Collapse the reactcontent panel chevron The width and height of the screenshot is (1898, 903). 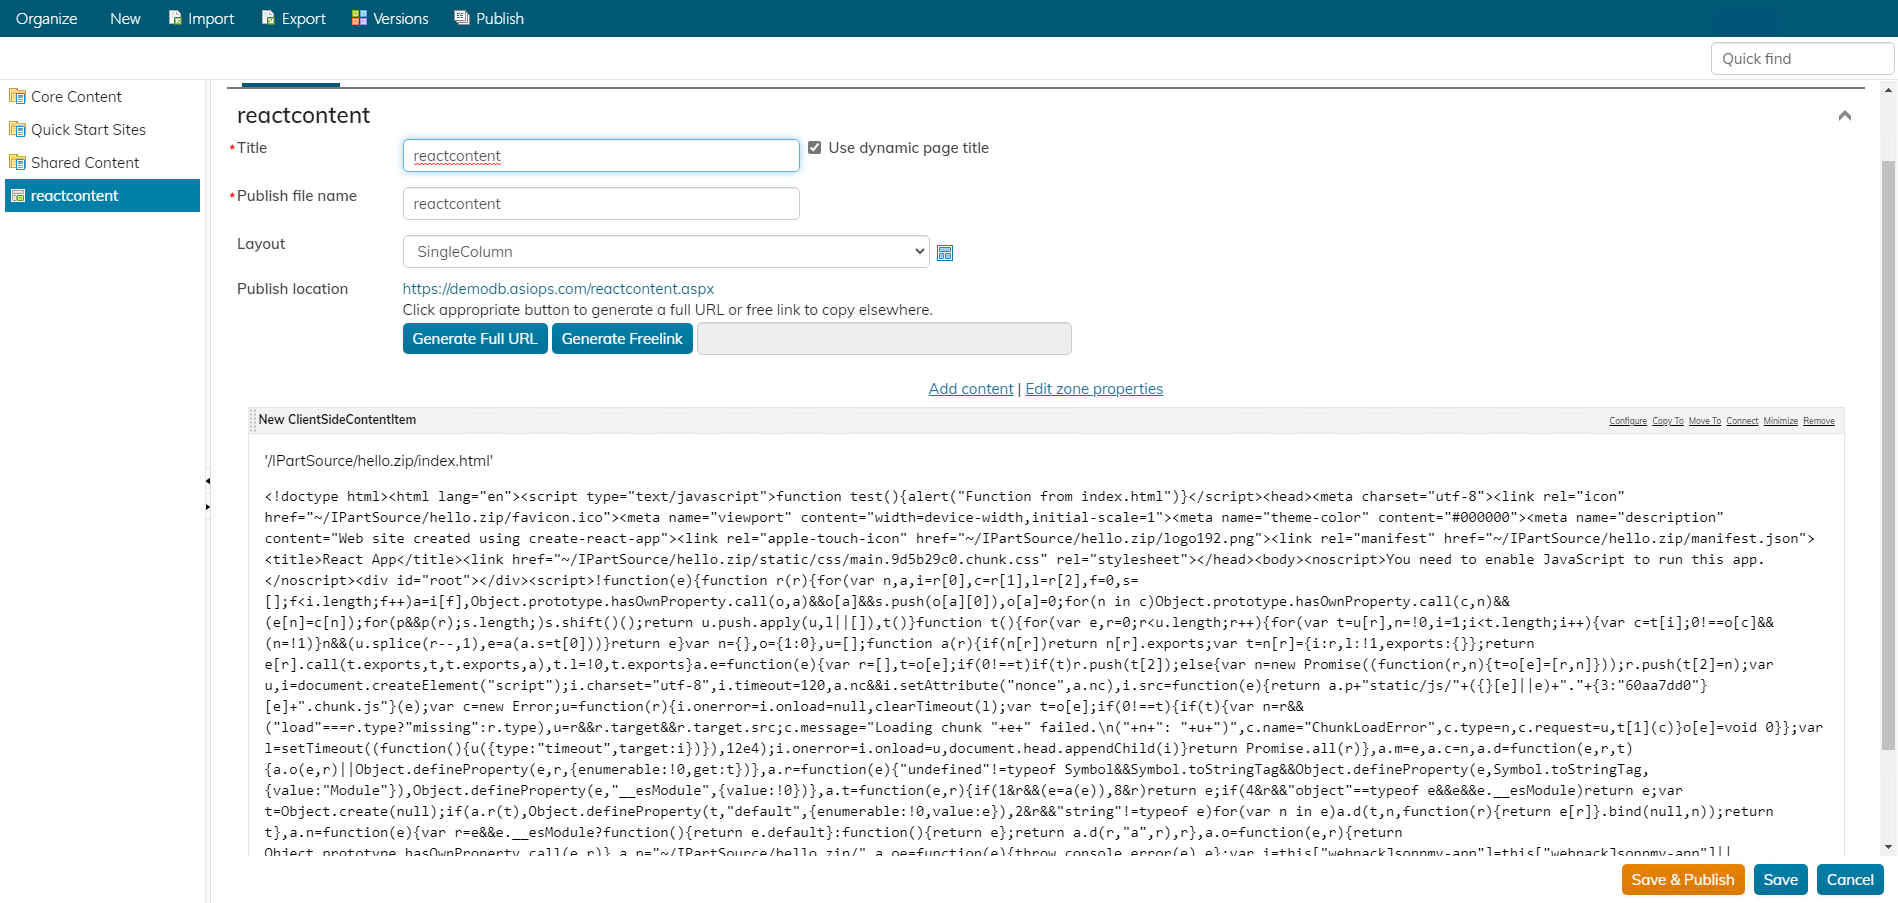coord(1845,116)
